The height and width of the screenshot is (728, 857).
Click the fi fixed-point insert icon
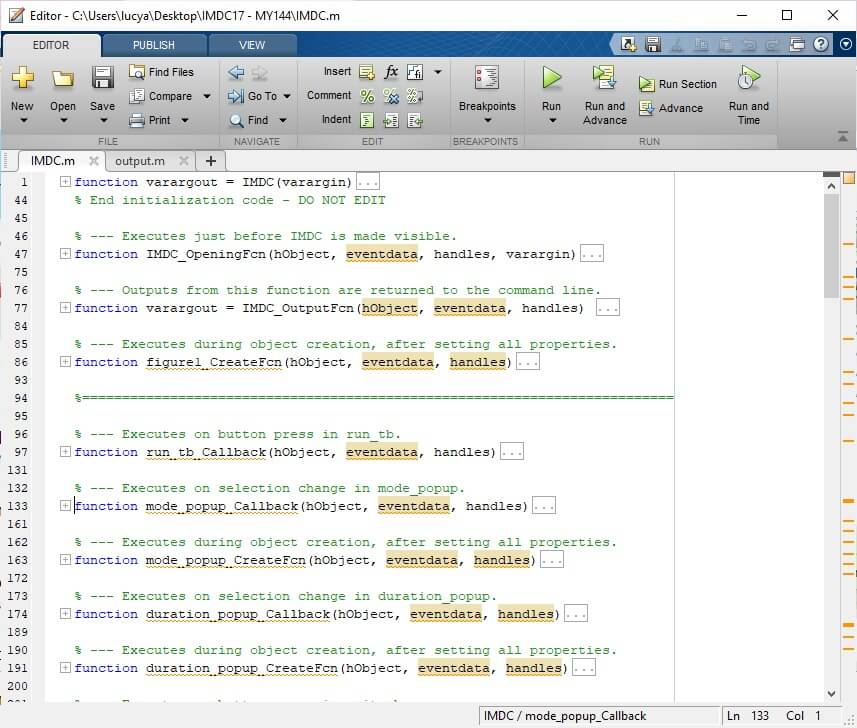point(415,72)
